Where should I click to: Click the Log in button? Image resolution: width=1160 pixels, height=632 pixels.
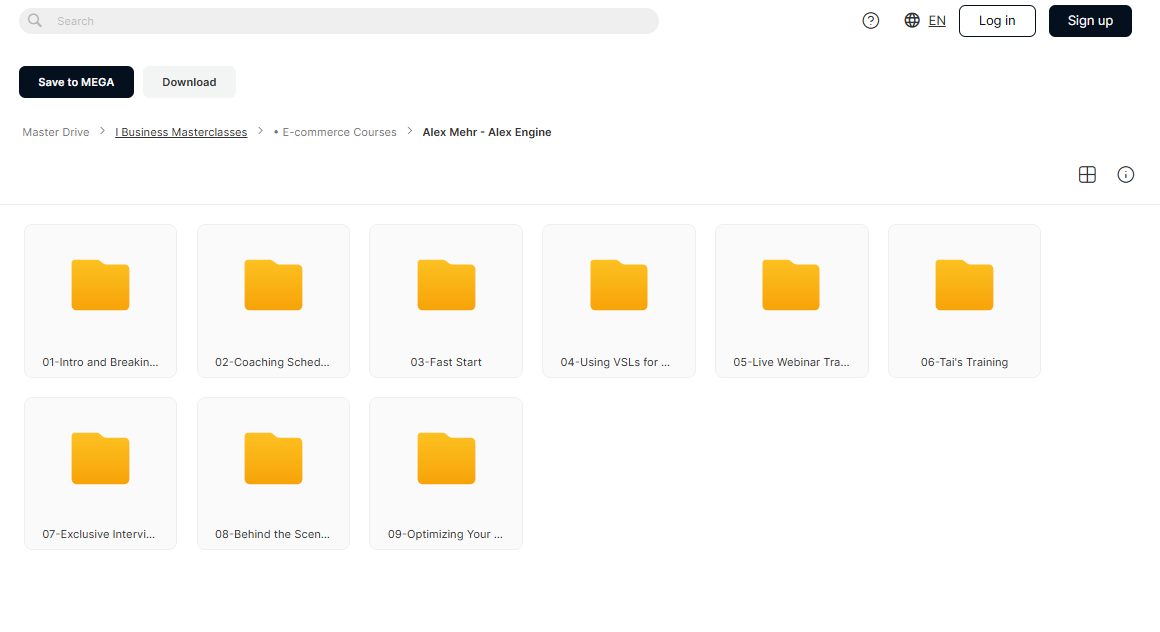point(997,21)
